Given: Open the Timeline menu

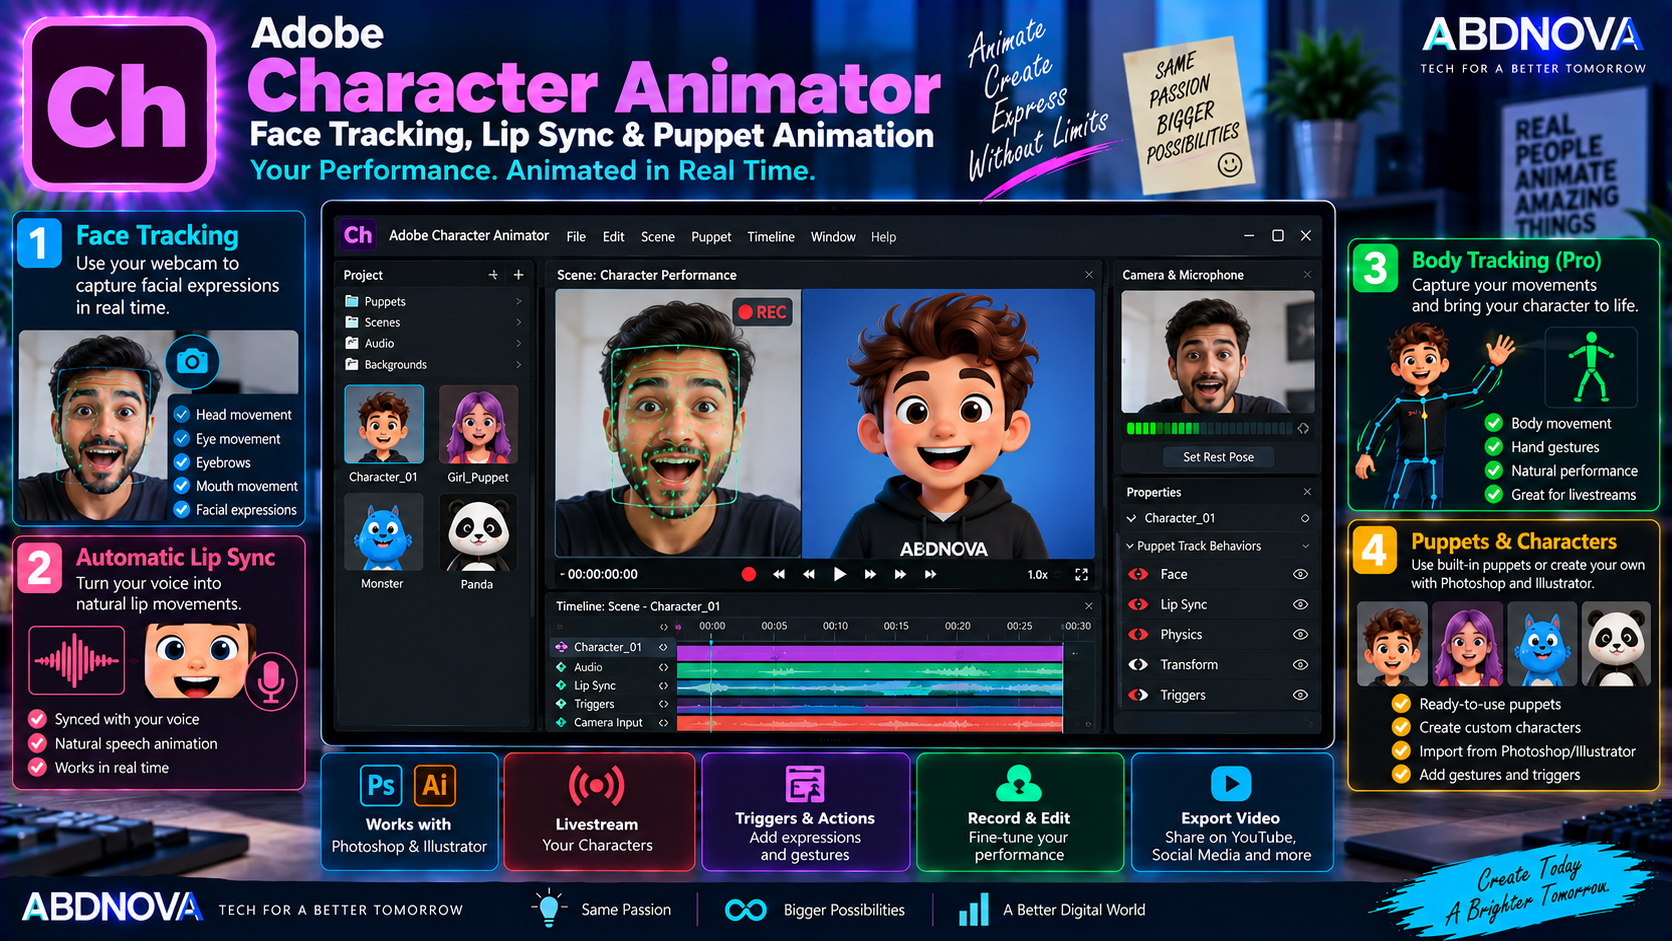Looking at the screenshot, I should click(771, 237).
